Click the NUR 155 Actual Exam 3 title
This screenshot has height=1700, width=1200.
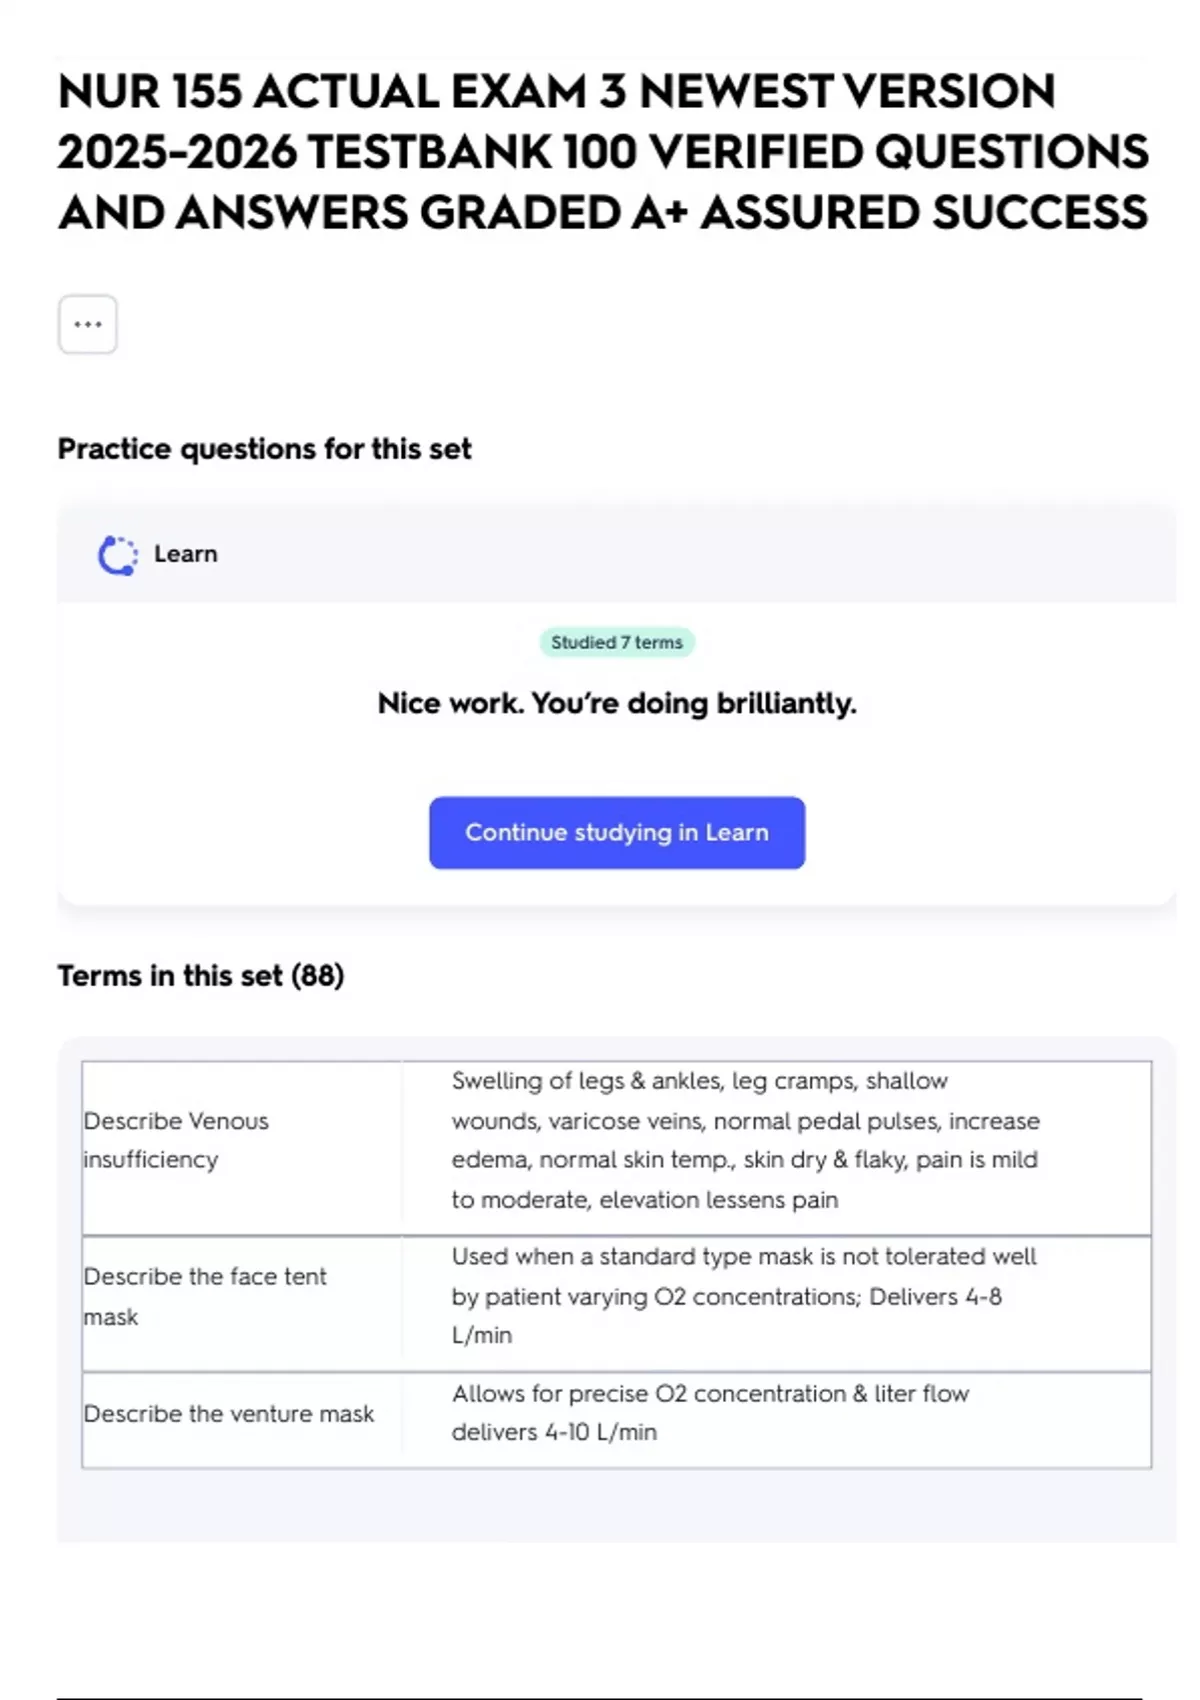pos(603,152)
